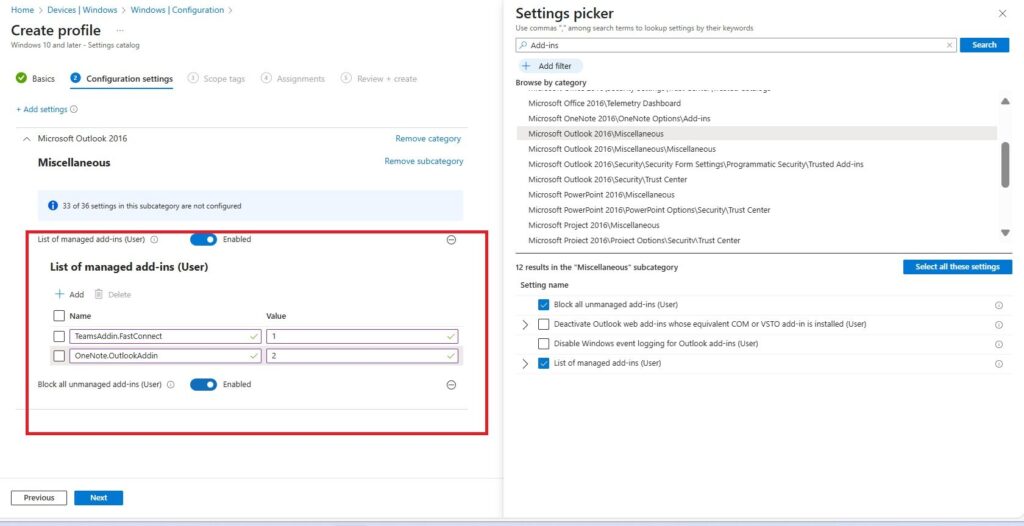The width and height of the screenshot is (1024, 526).
Task: Close the Settings picker panel
Action: [1002, 14]
